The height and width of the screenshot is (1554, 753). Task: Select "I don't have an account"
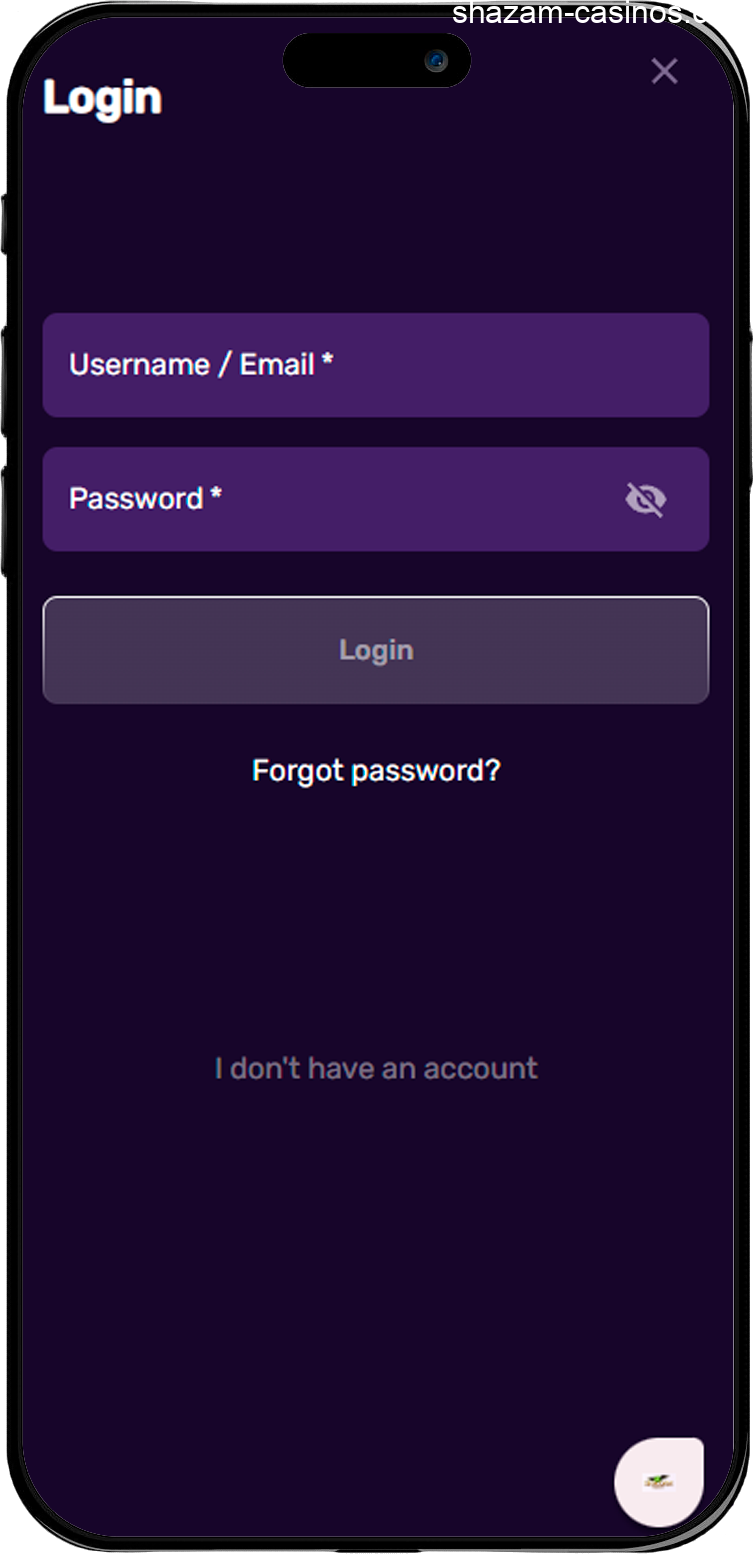pos(376,1068)
